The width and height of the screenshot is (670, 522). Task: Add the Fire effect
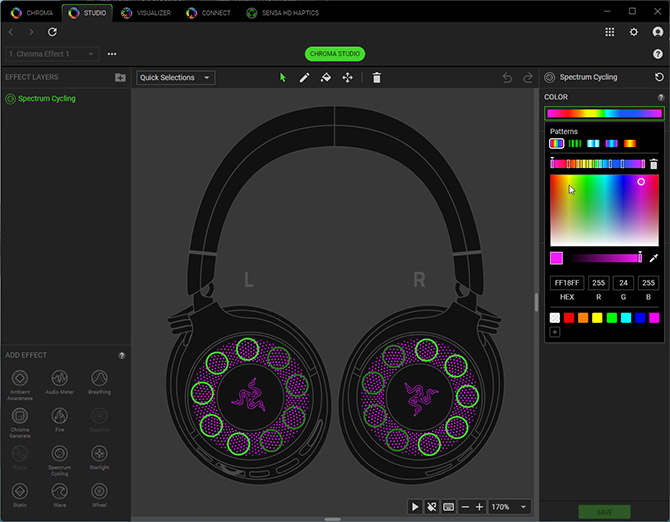click(x=59, y=419)
